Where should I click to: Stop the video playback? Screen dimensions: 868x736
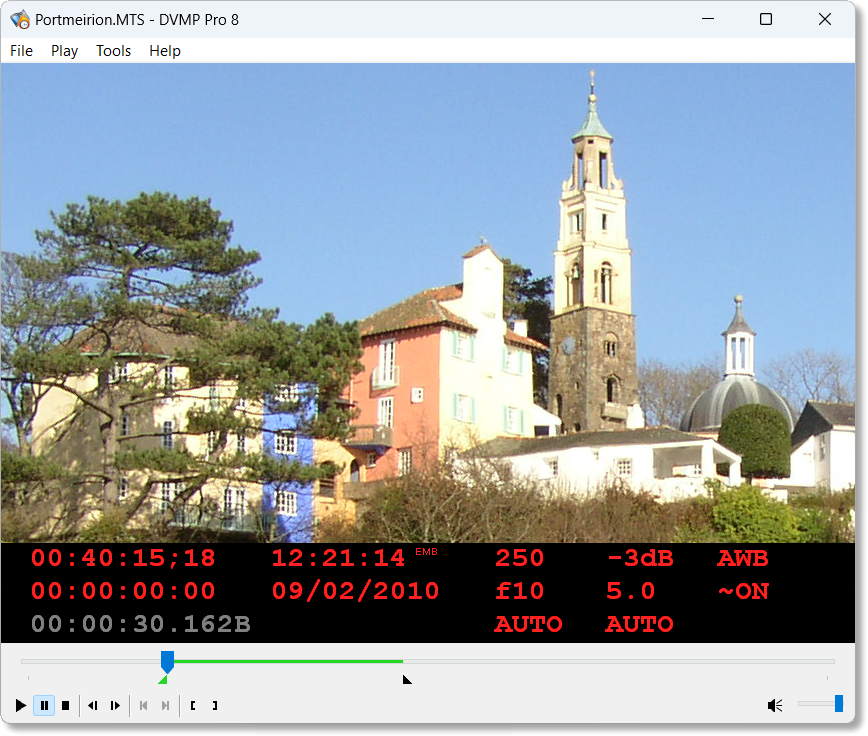click(x=65, y=705)
